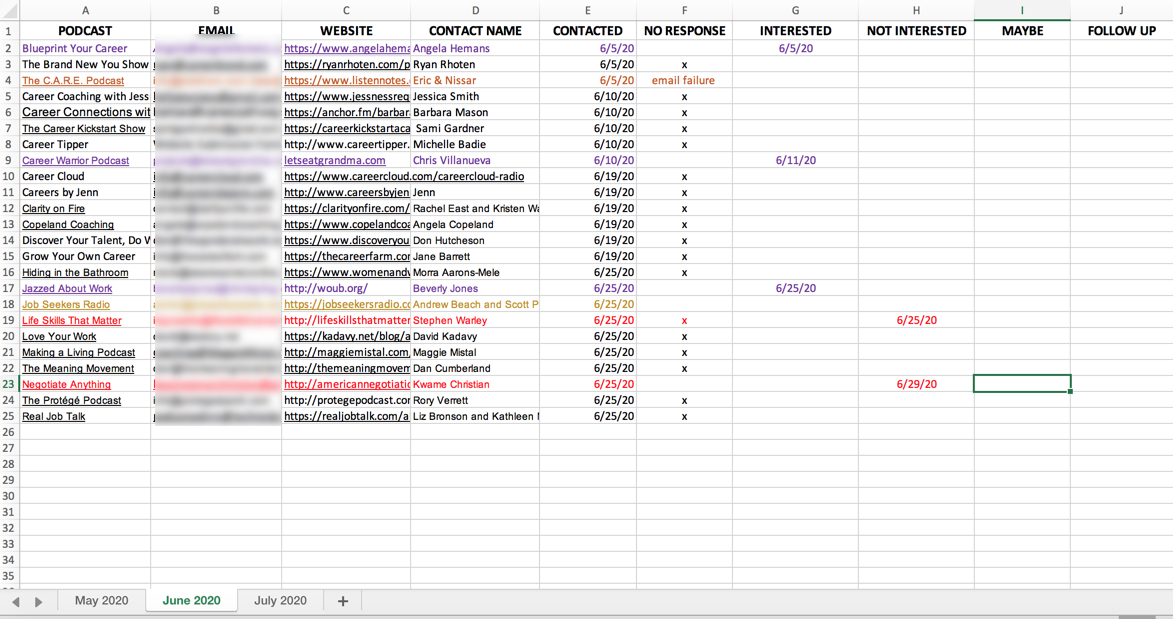Switch to the May 2020 sheet tab
The image size is (1173, 619).
tap(102, 600)
